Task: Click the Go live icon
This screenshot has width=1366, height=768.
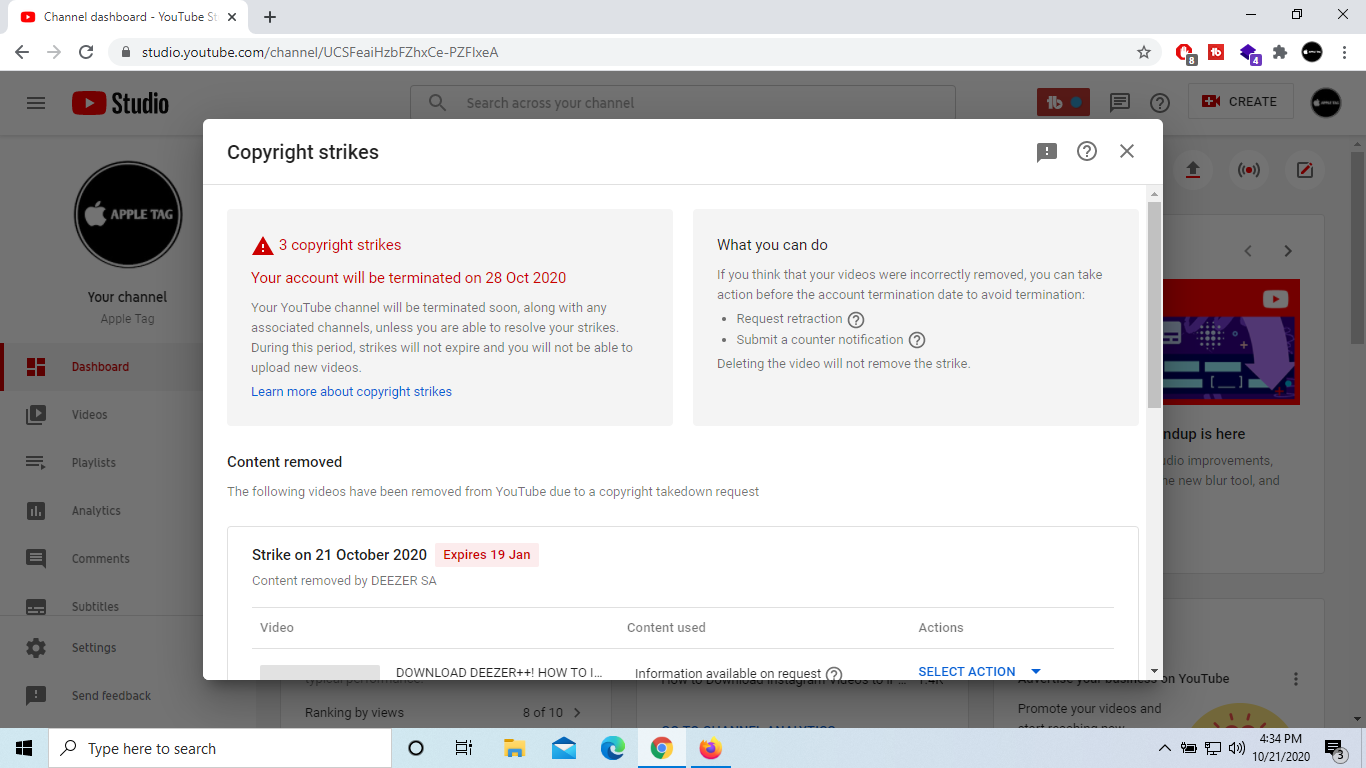Action: click(1248, 170)
